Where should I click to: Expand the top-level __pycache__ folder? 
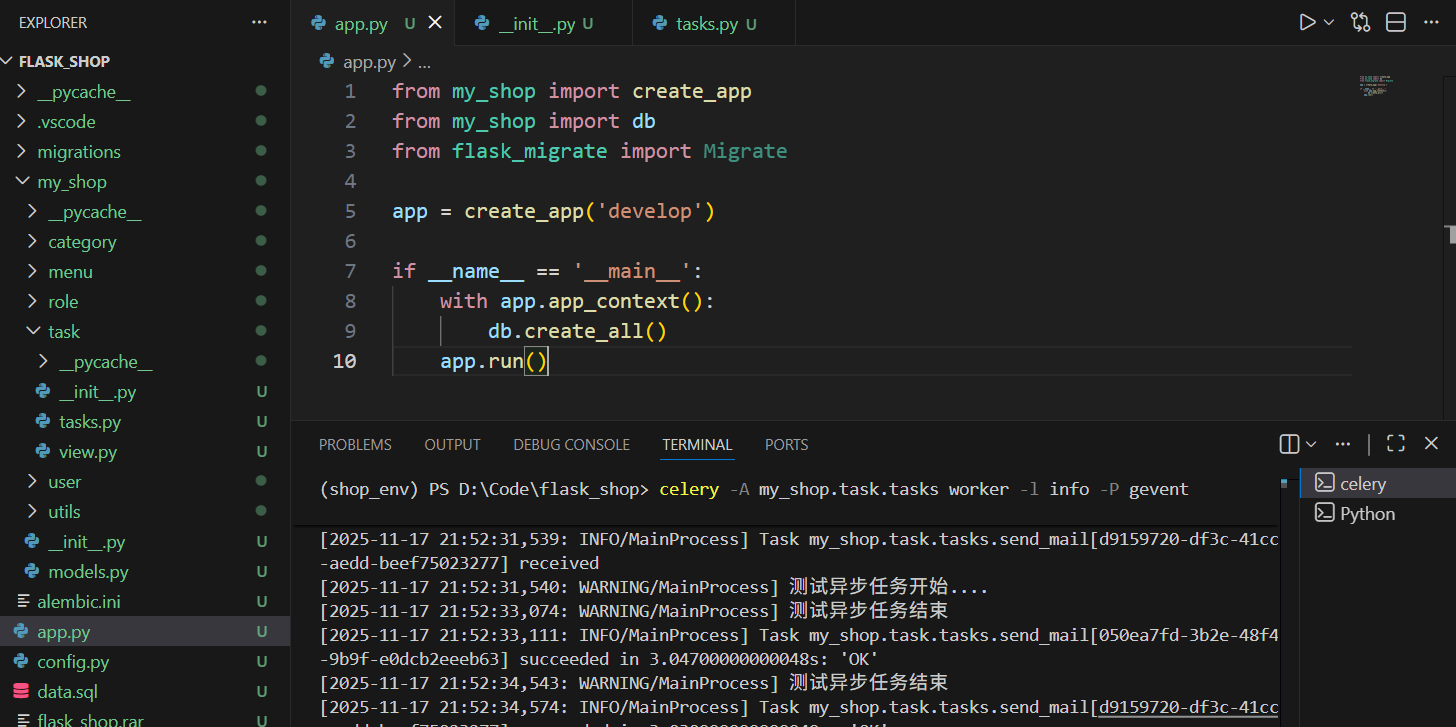145,92
